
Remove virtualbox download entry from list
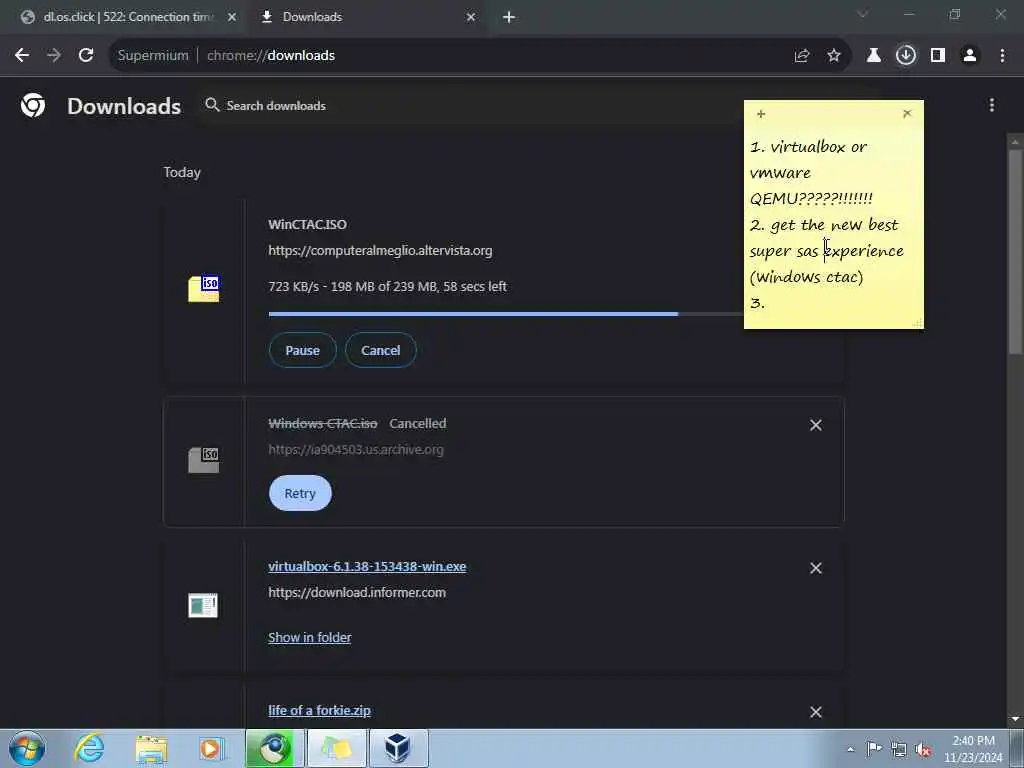(x=816, y=568)
